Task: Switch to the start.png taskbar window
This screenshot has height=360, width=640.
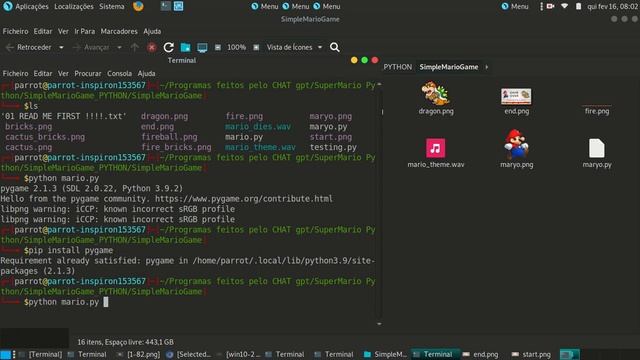Action: tap(531, 354)
